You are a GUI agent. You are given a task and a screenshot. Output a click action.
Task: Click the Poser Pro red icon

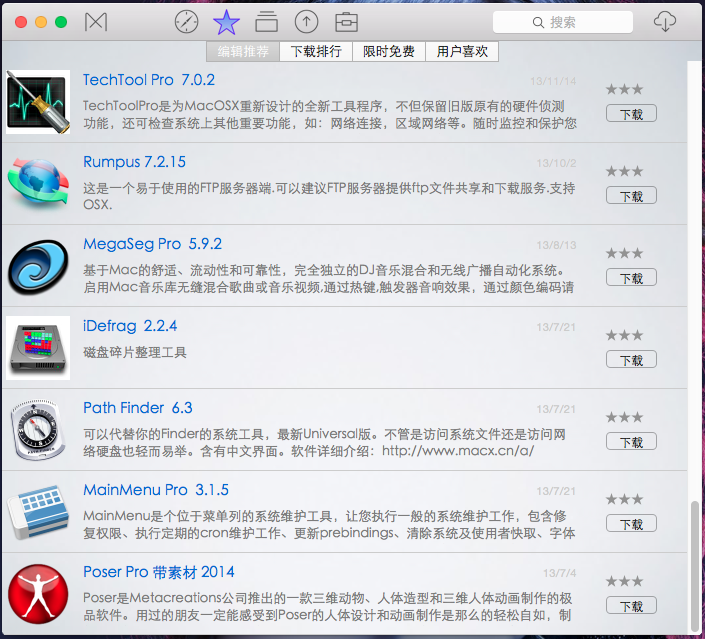[38, 594]
